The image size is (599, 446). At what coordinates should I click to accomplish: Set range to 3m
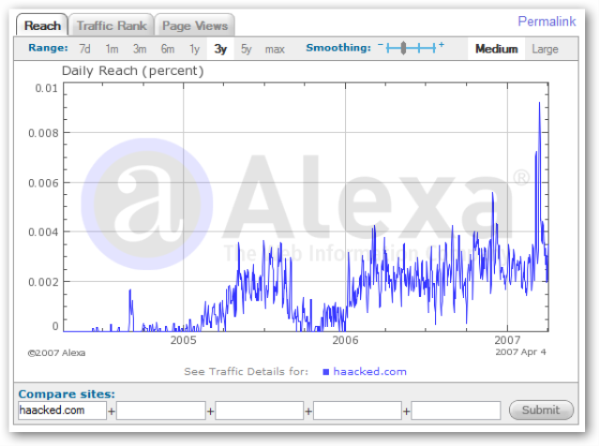coord(139,49)
